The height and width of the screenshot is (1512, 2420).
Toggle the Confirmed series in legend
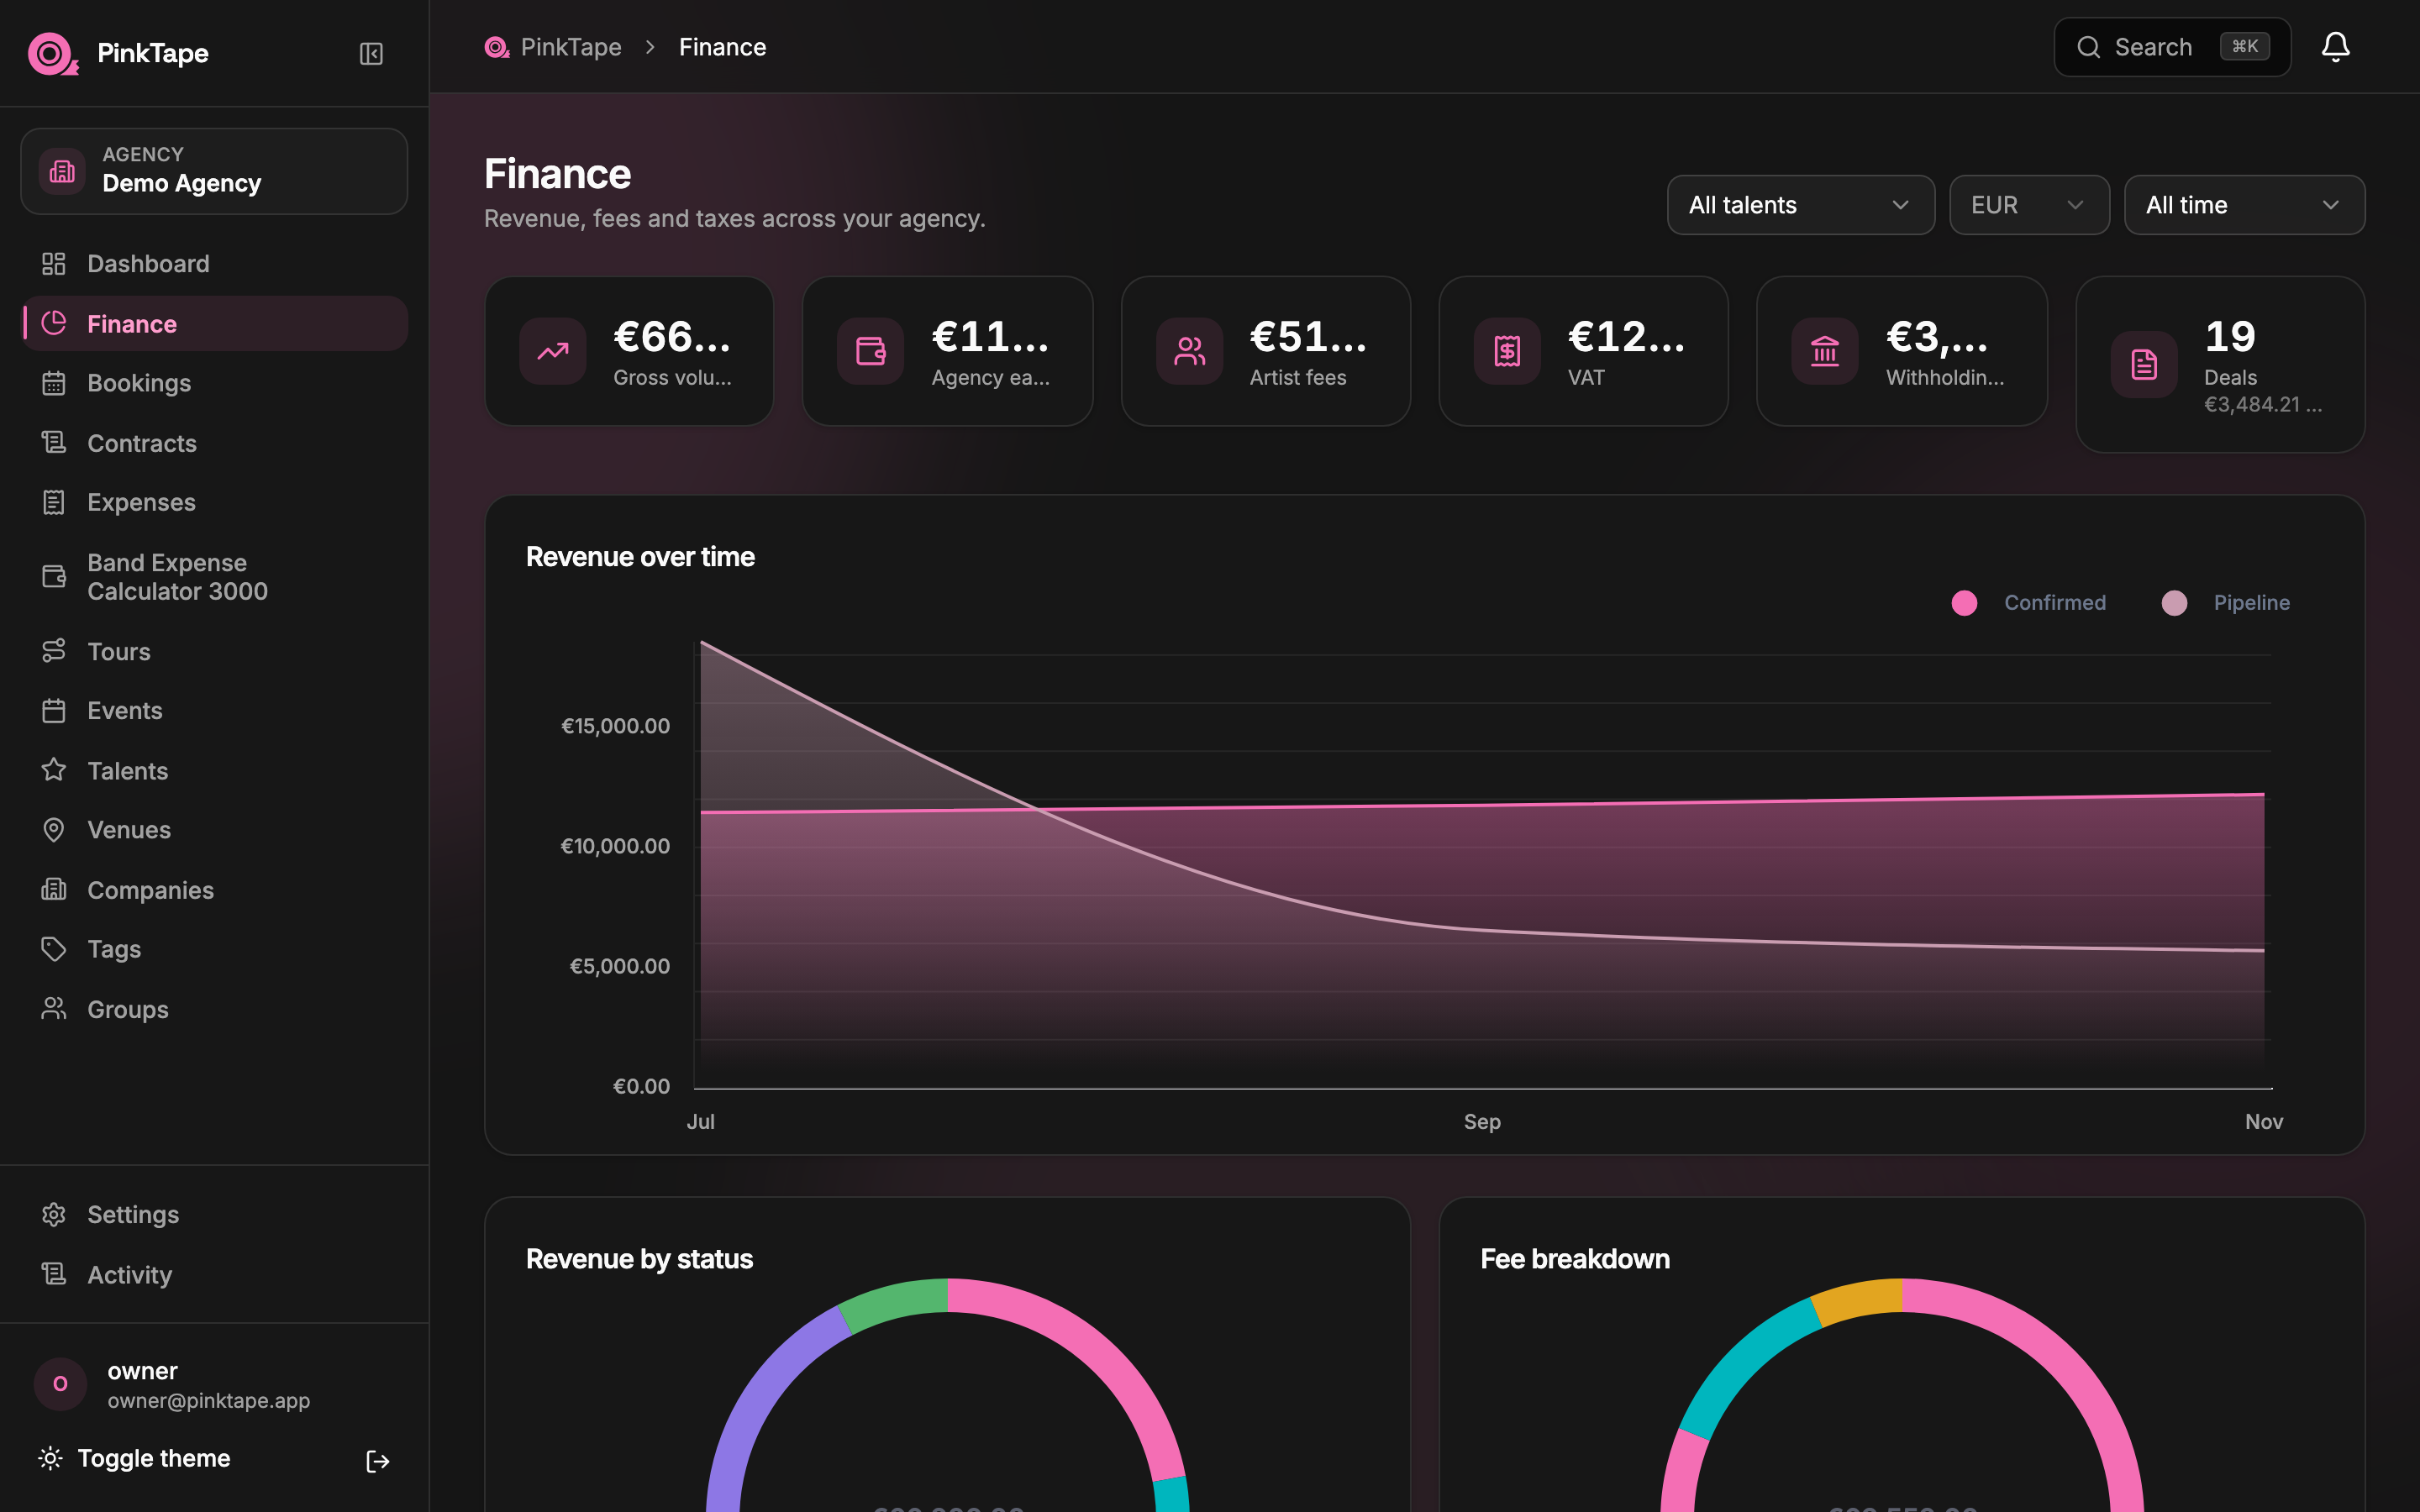coord(2028,603)
